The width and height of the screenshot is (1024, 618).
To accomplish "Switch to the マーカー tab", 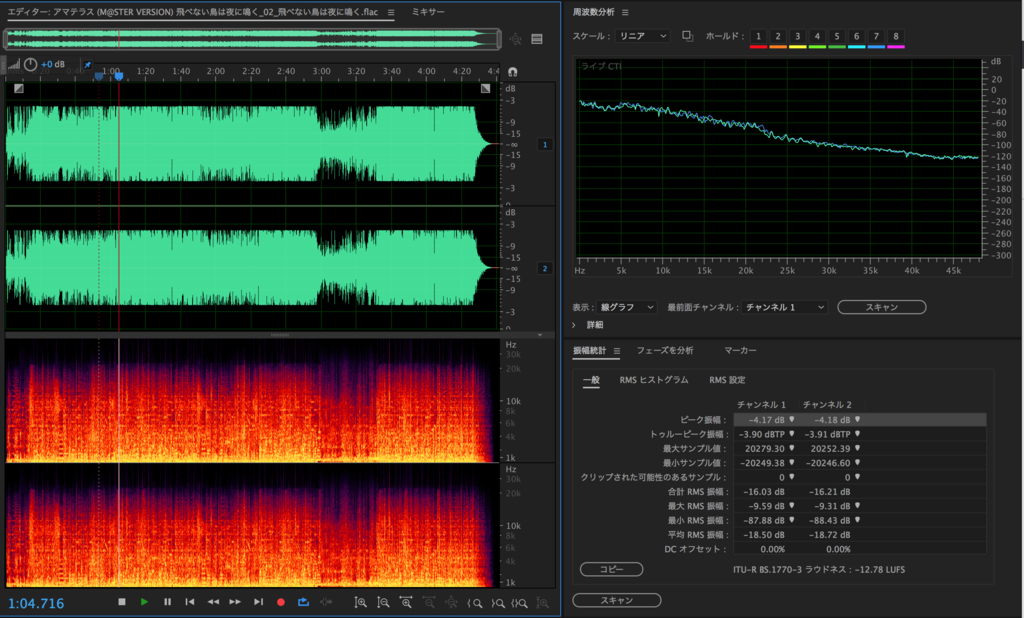I will [740, 350].
